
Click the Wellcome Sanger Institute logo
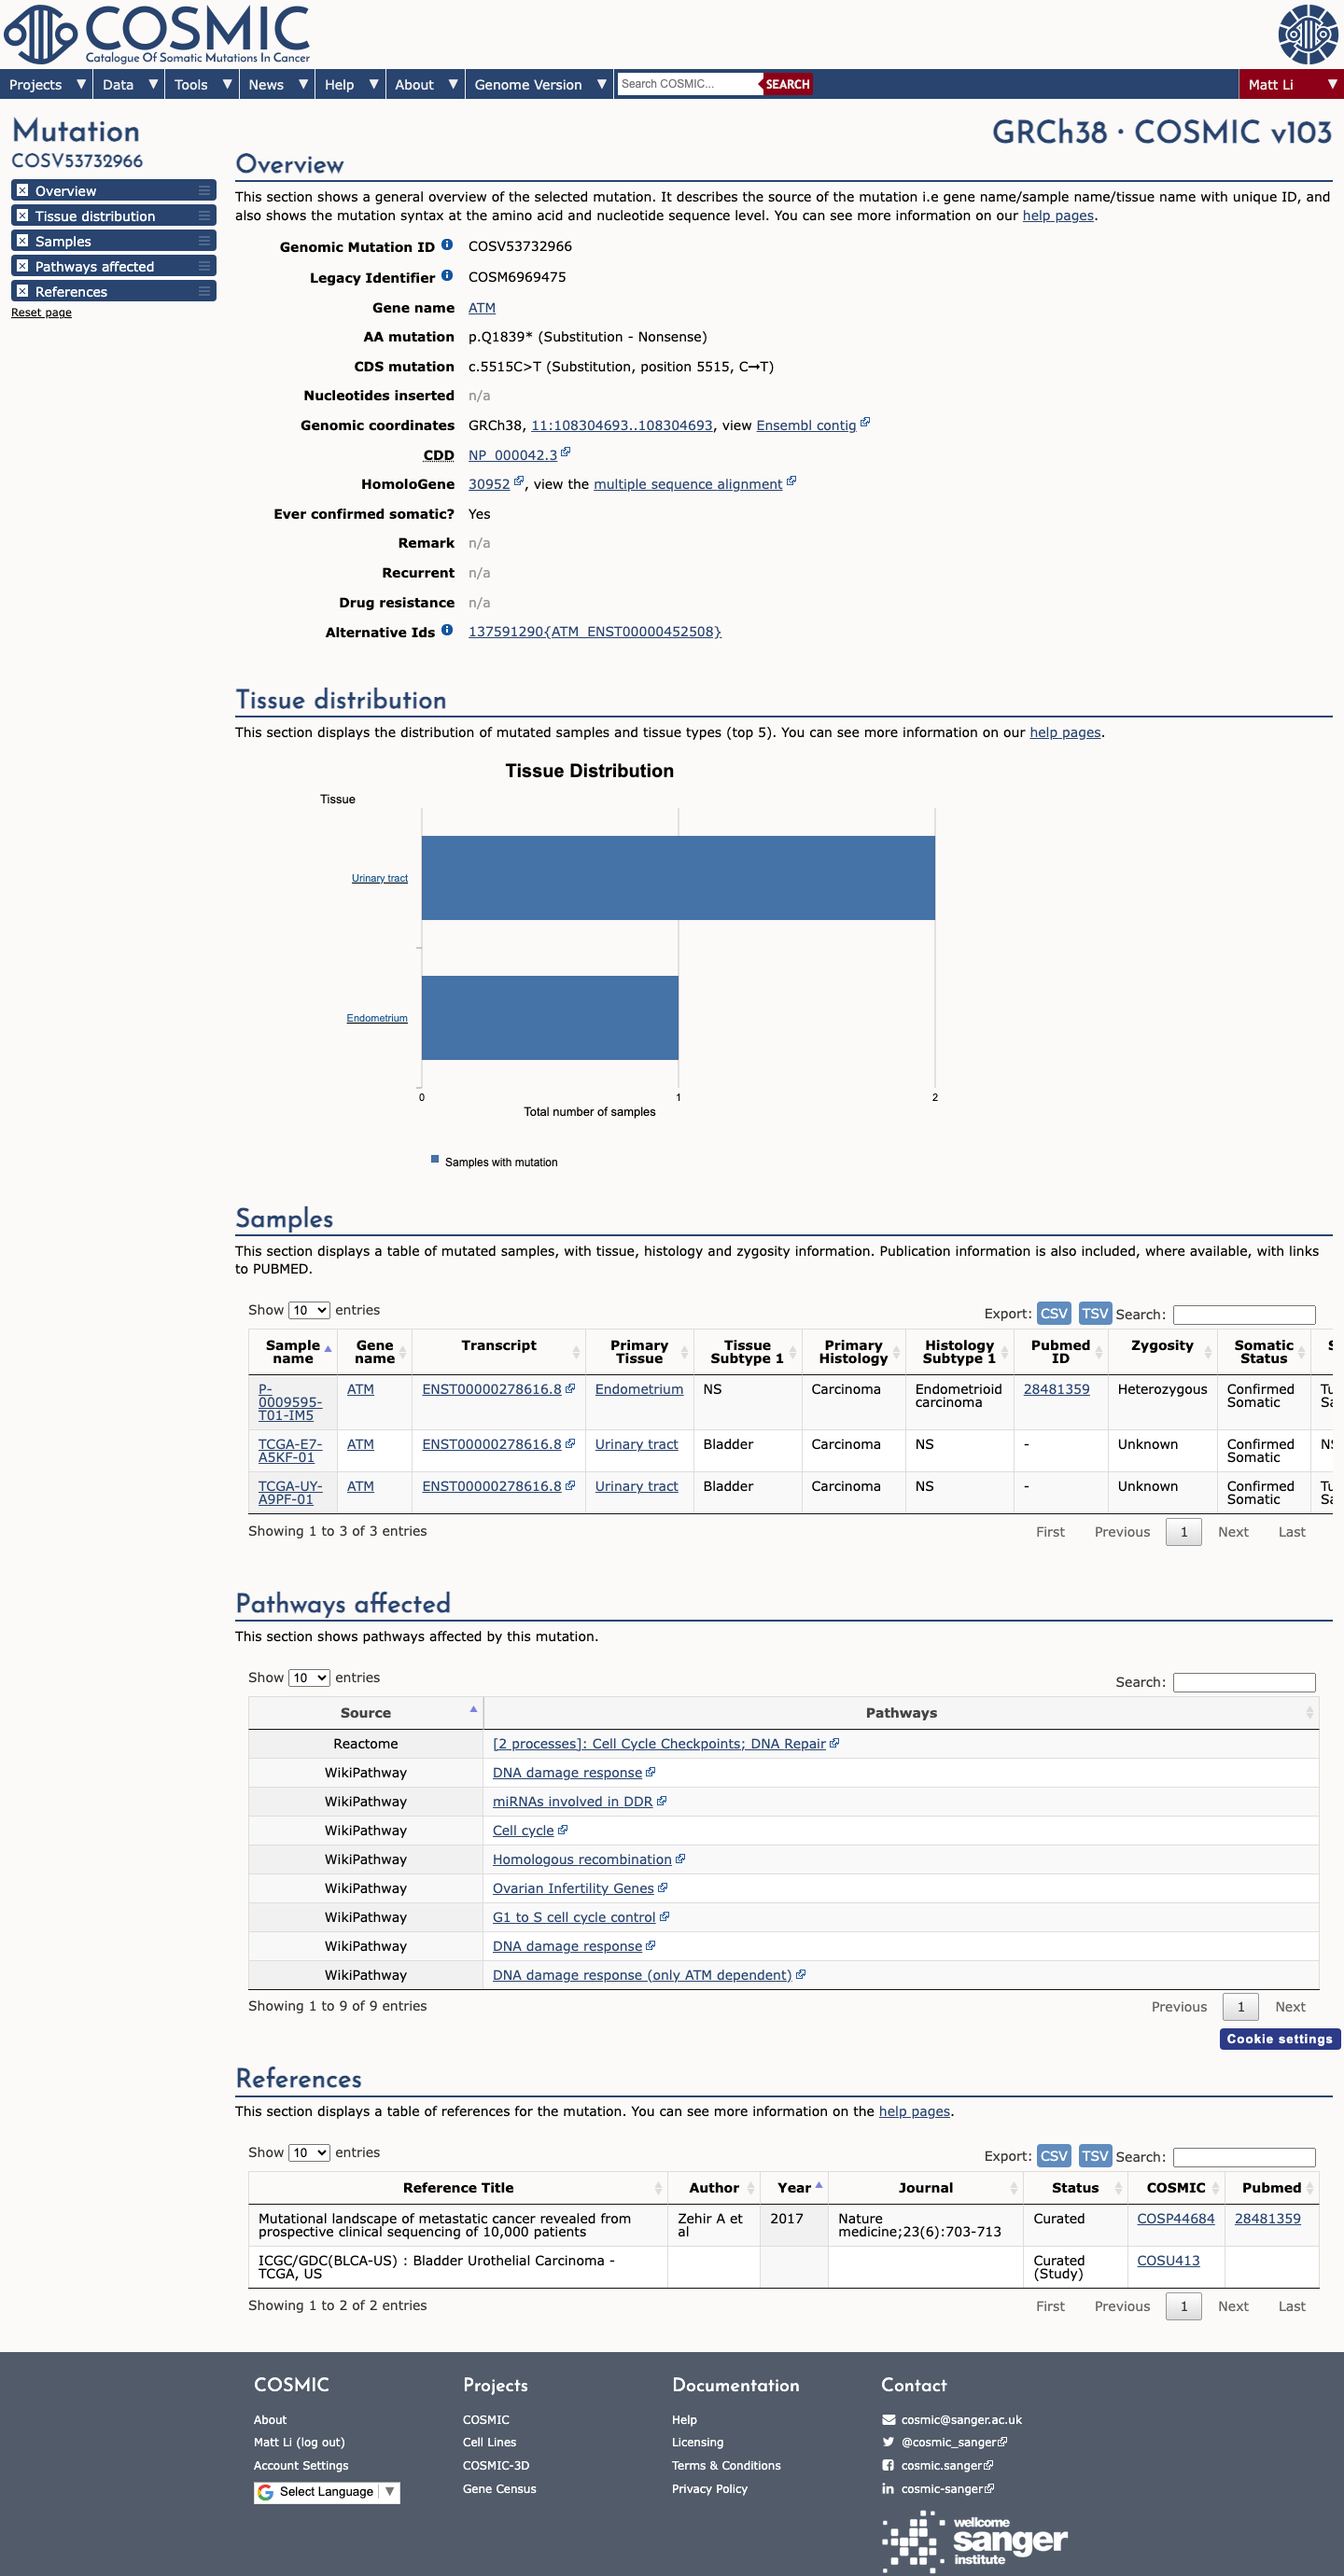975,2544
